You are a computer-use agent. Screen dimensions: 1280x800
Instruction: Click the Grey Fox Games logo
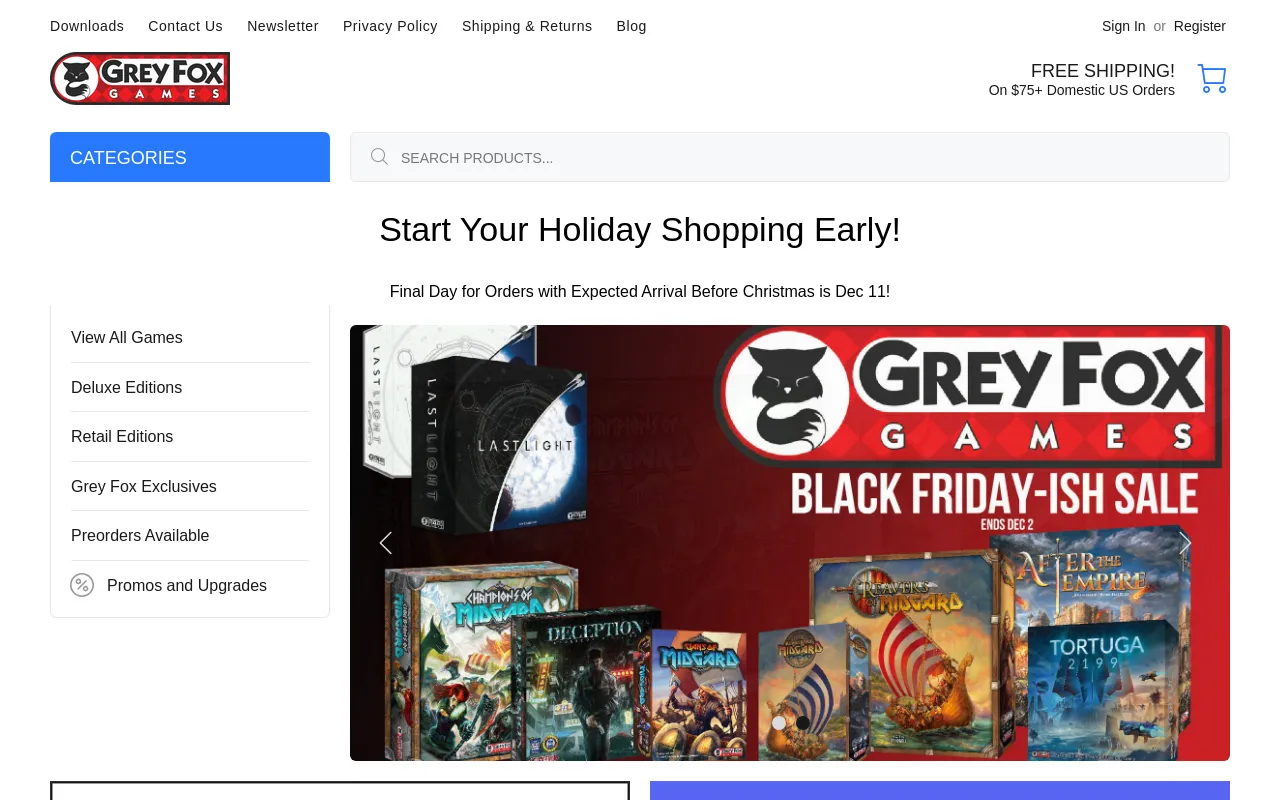140,79
